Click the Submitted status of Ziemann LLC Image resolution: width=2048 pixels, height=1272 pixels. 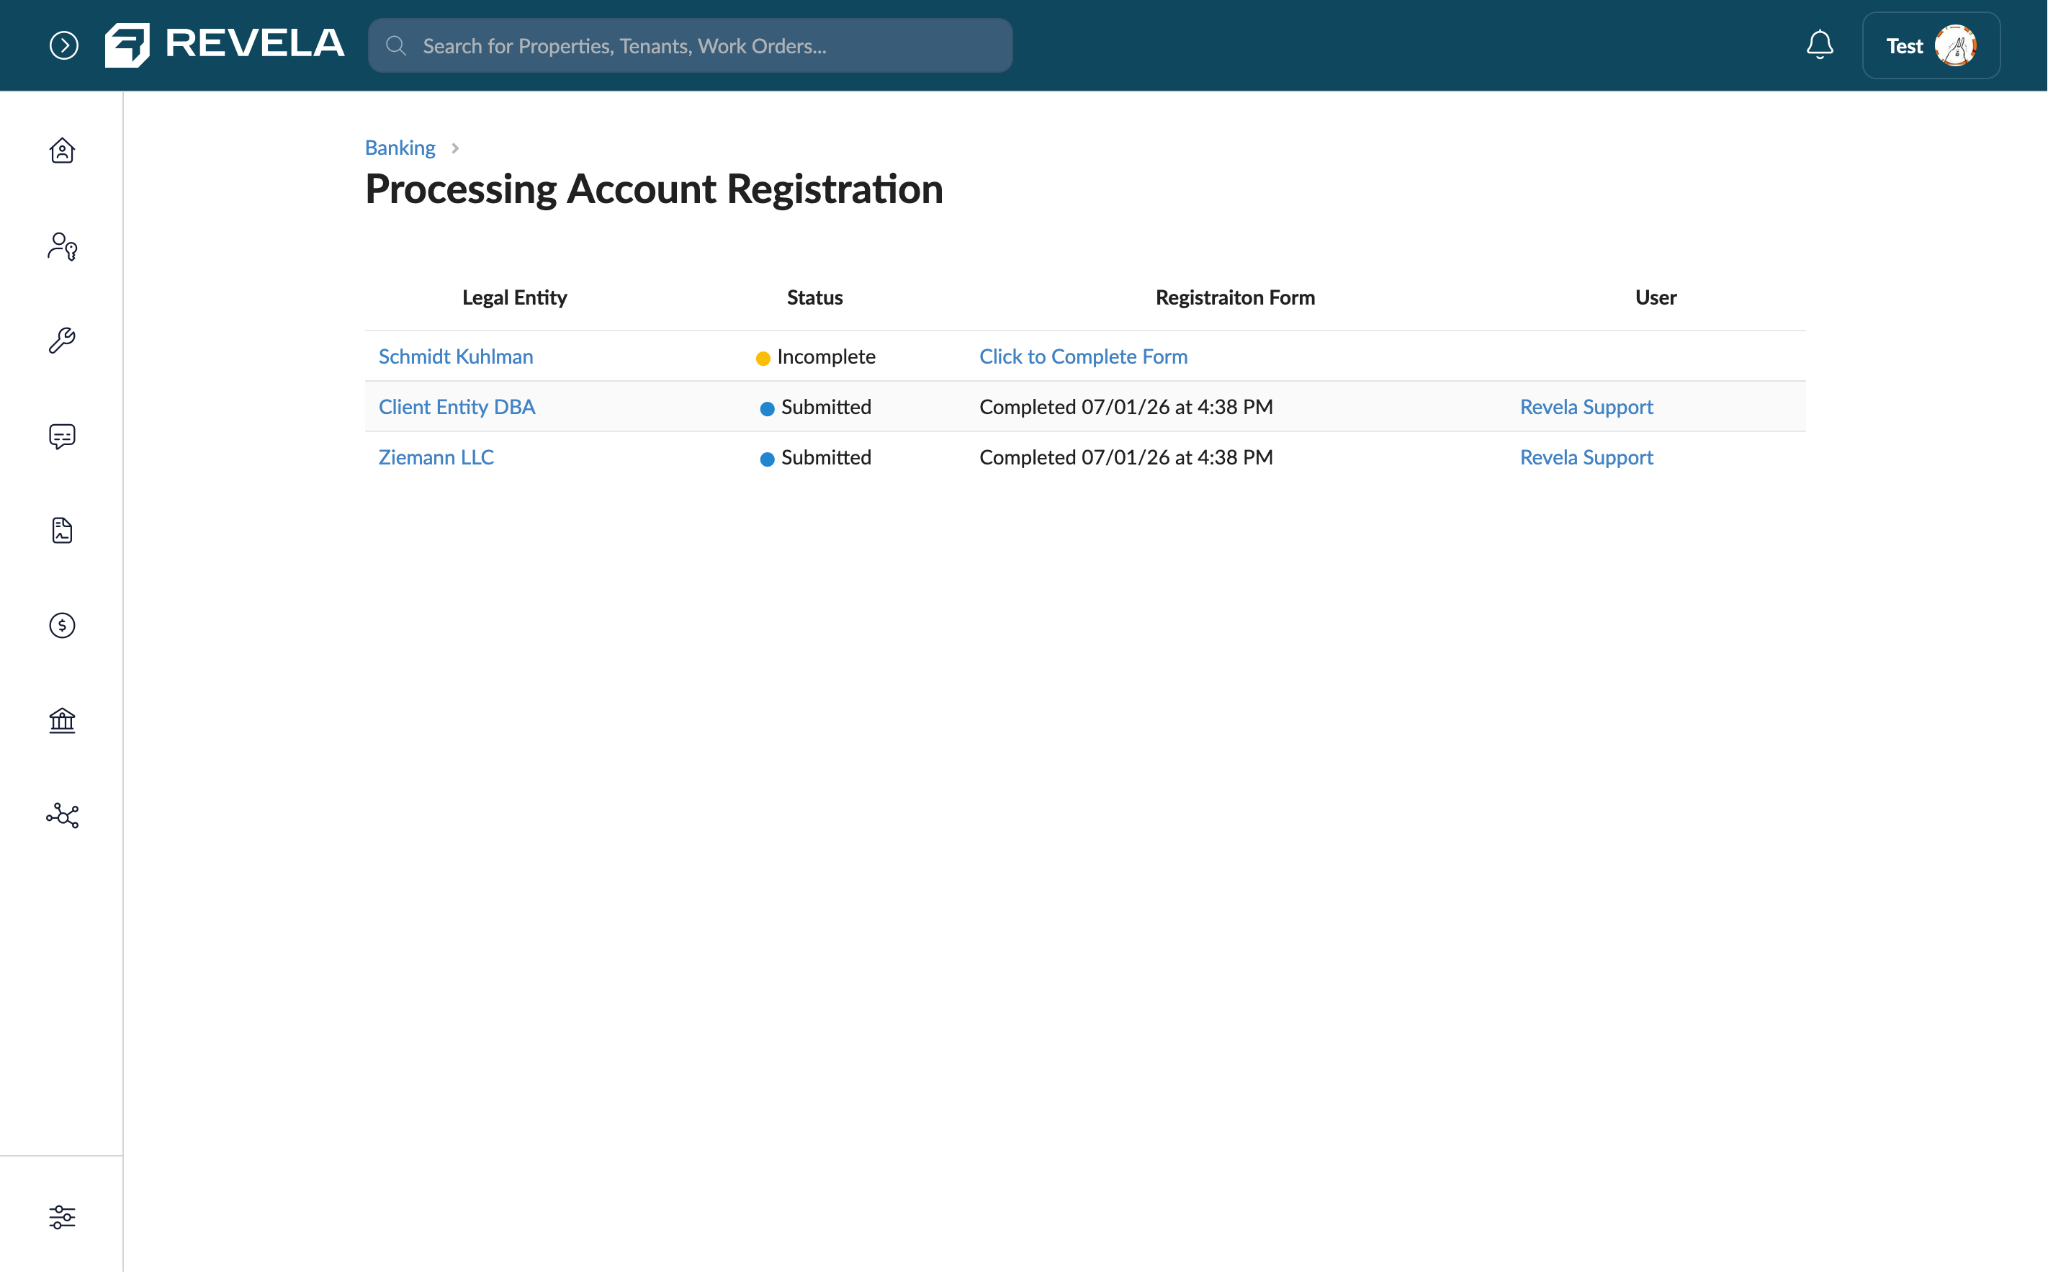click(815, 457)
